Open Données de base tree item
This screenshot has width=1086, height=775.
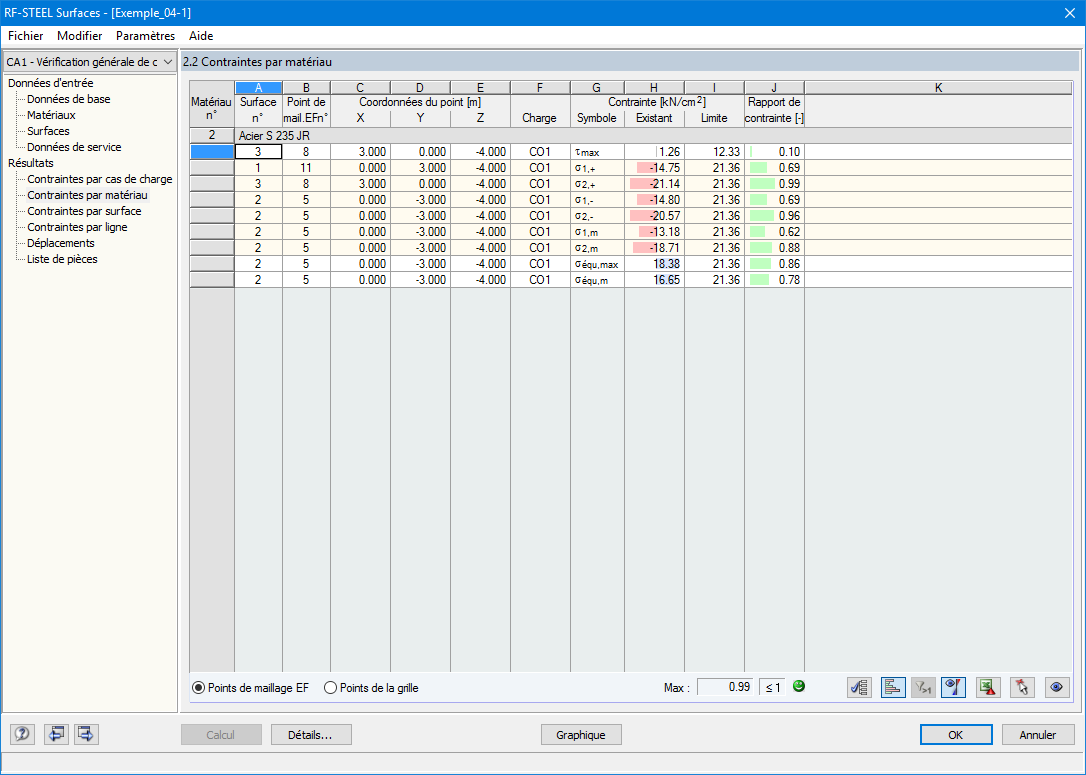69,99
